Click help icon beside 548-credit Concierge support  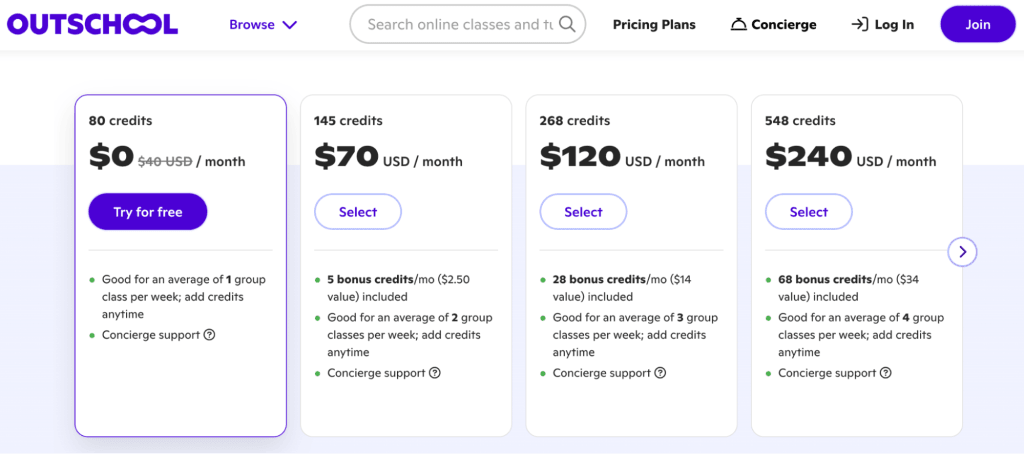(x=886, y=373)
